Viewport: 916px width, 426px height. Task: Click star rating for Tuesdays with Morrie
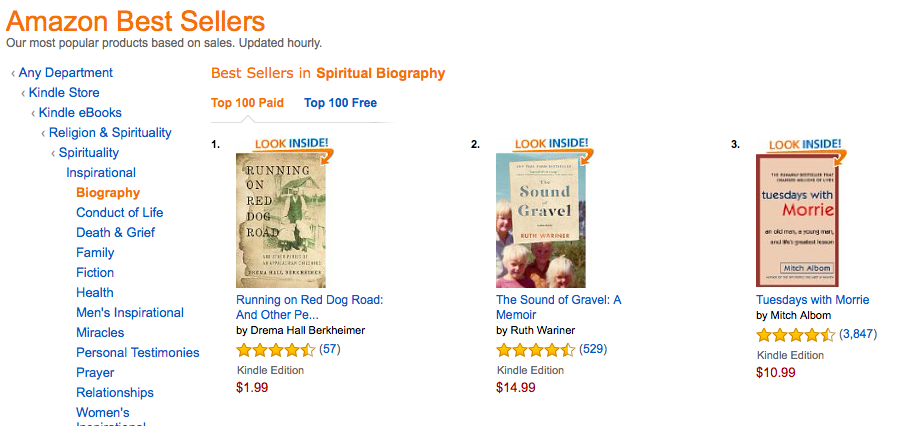(795, 333)
